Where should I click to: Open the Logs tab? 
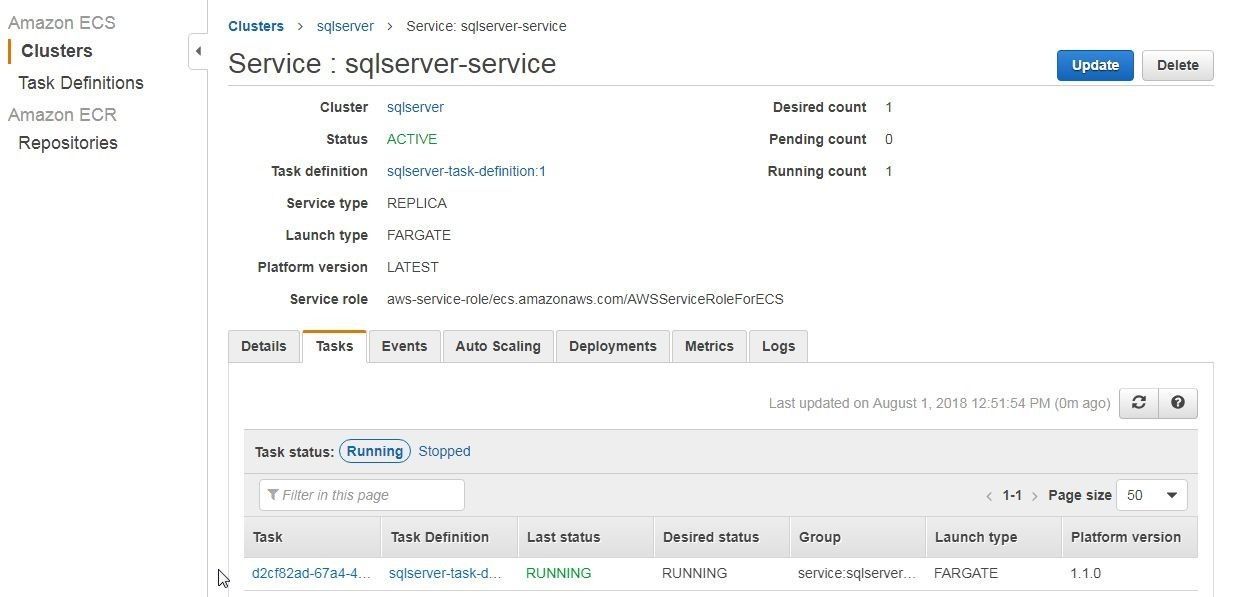coord(778,346)
